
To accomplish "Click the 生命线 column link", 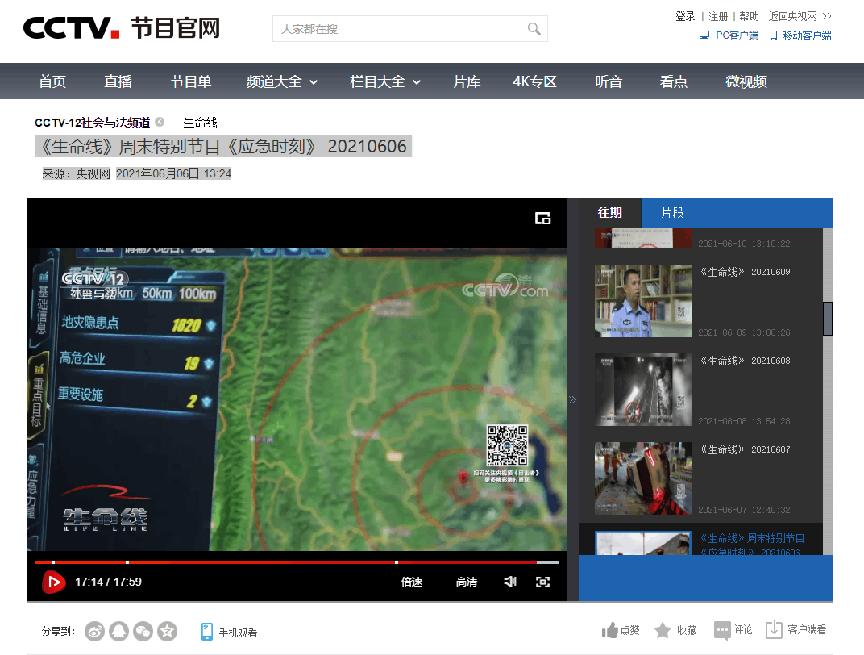I will (x=200, y=122).
